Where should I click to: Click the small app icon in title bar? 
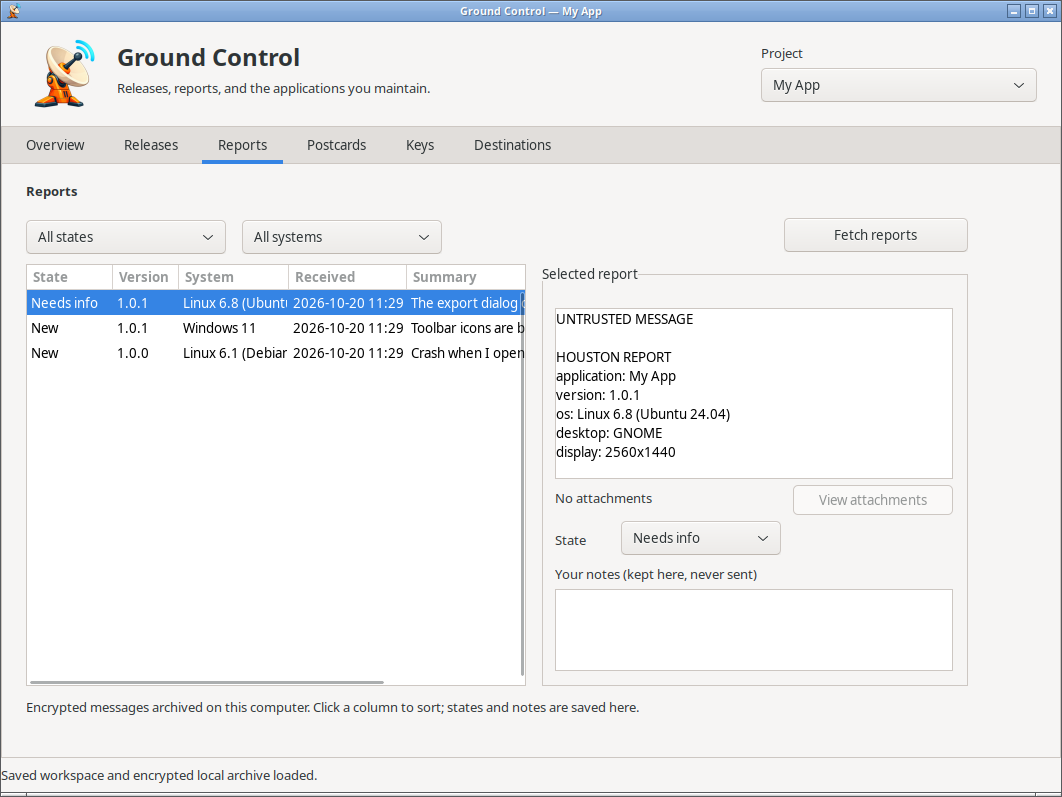click(13, 11)
